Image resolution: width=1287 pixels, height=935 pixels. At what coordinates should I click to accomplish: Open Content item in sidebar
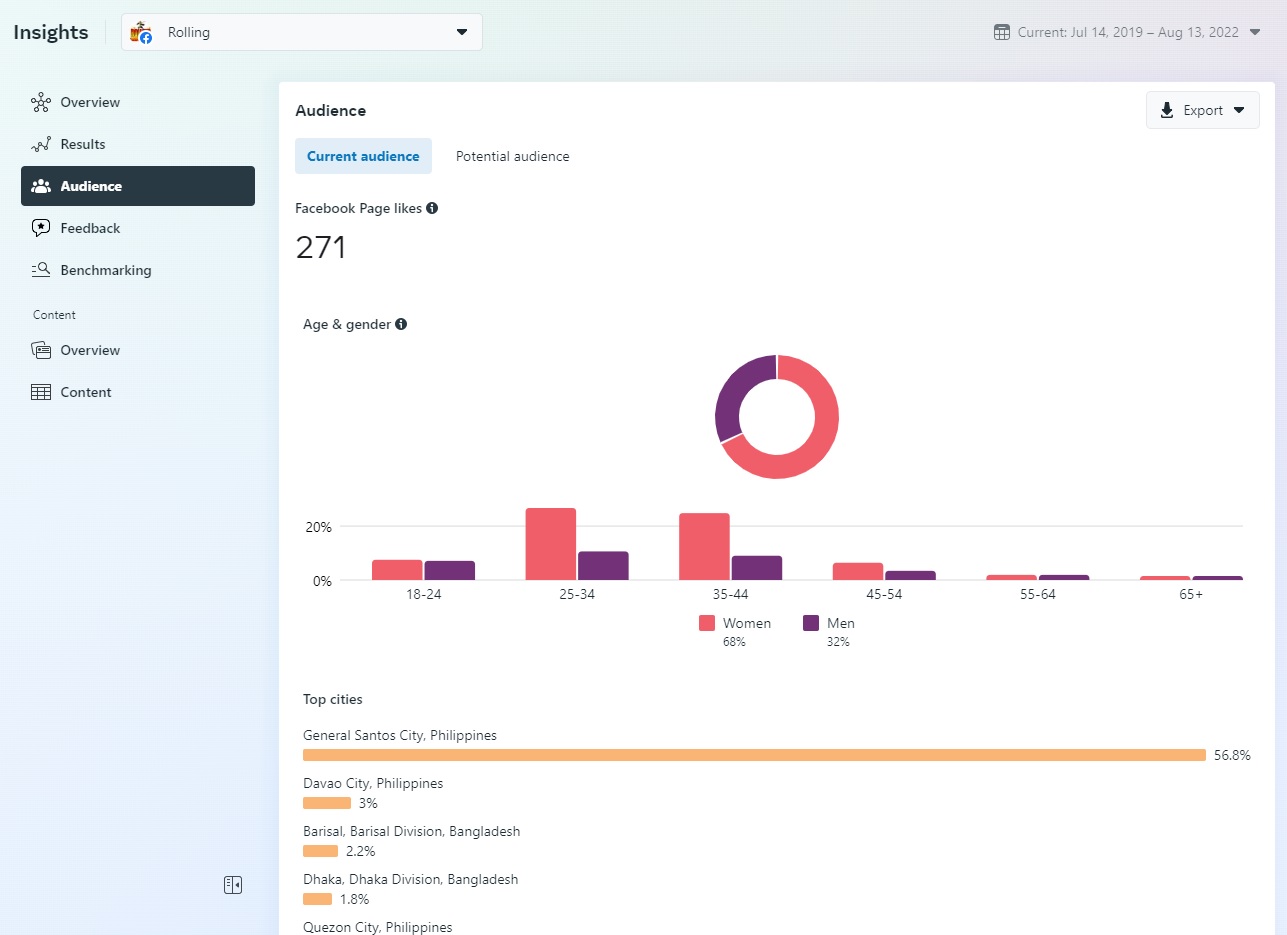click(138, 392)
